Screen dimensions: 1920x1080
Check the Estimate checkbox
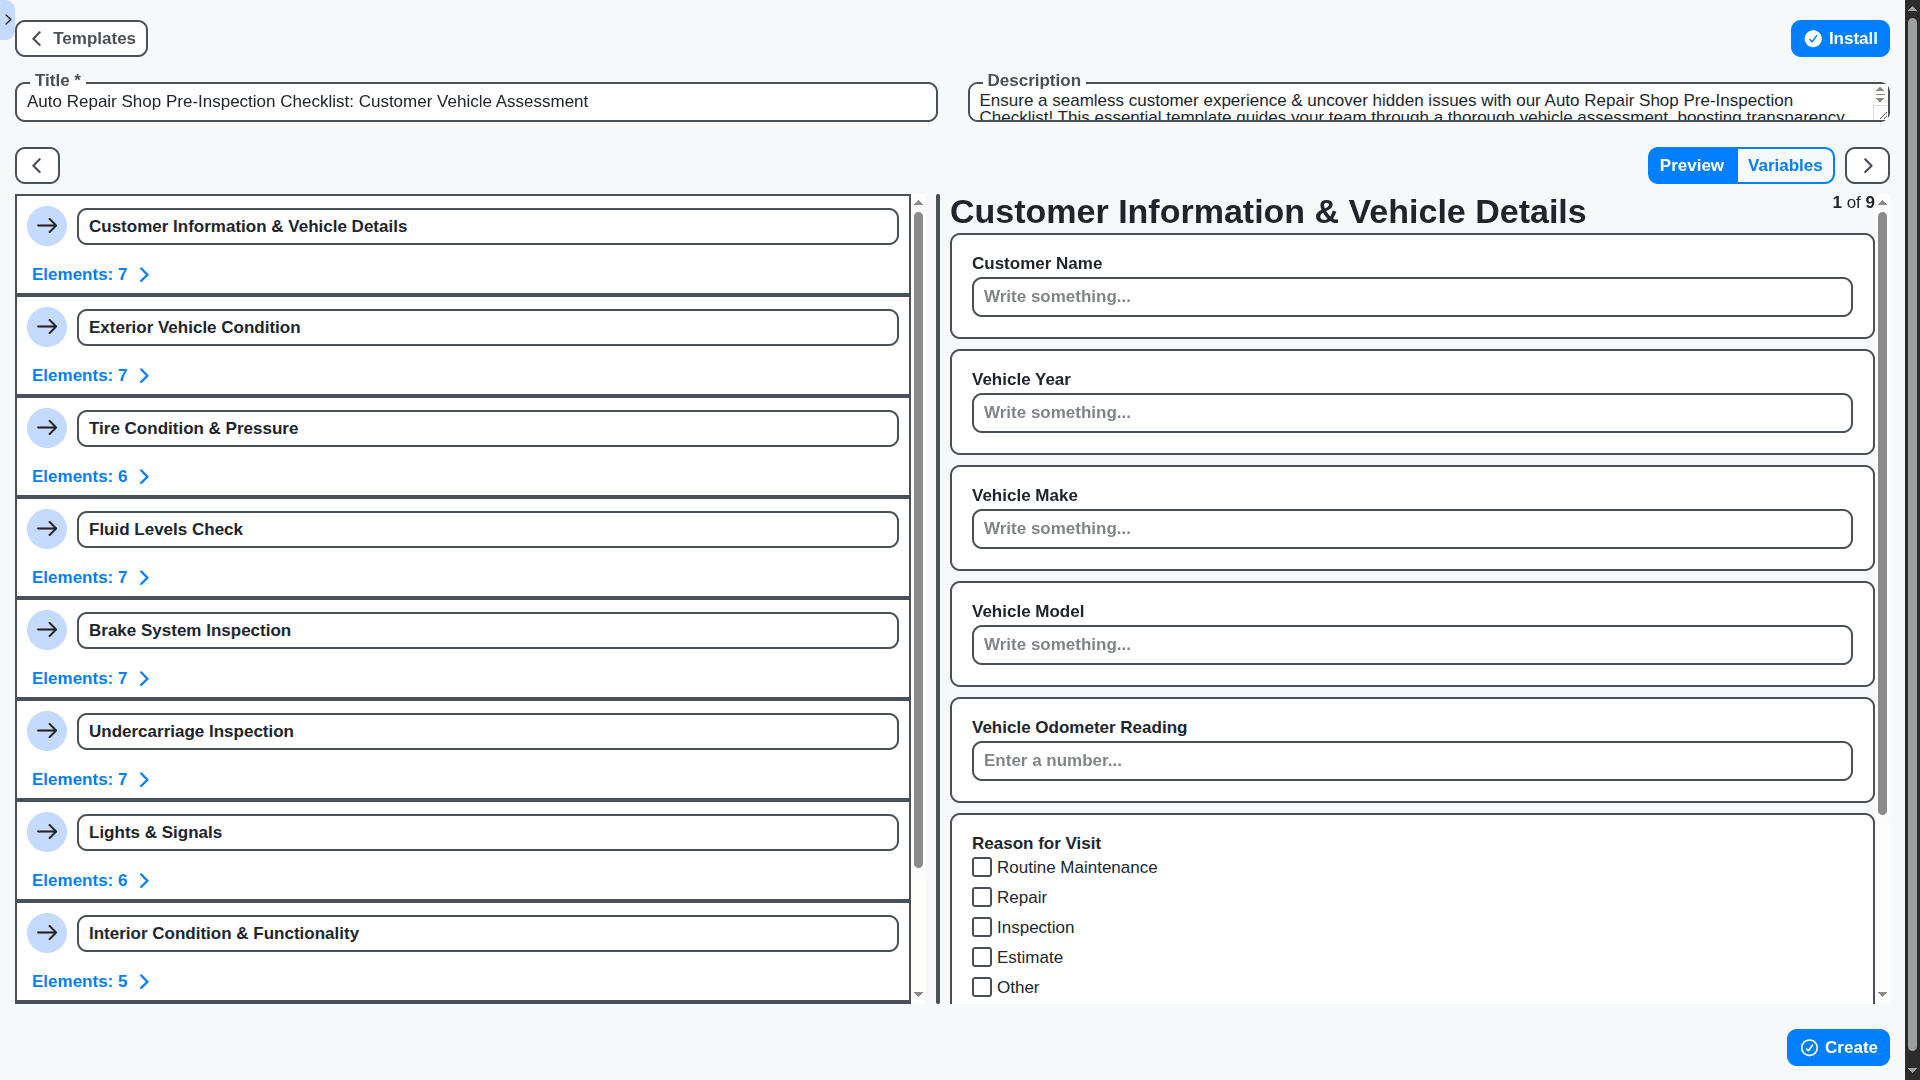point(982,957)
